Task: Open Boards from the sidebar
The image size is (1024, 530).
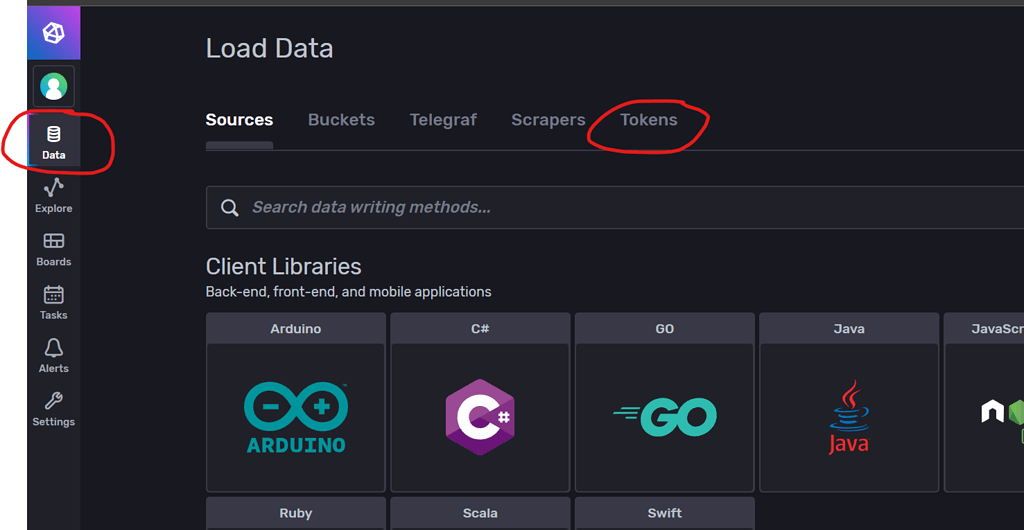Action: [54, 250]
